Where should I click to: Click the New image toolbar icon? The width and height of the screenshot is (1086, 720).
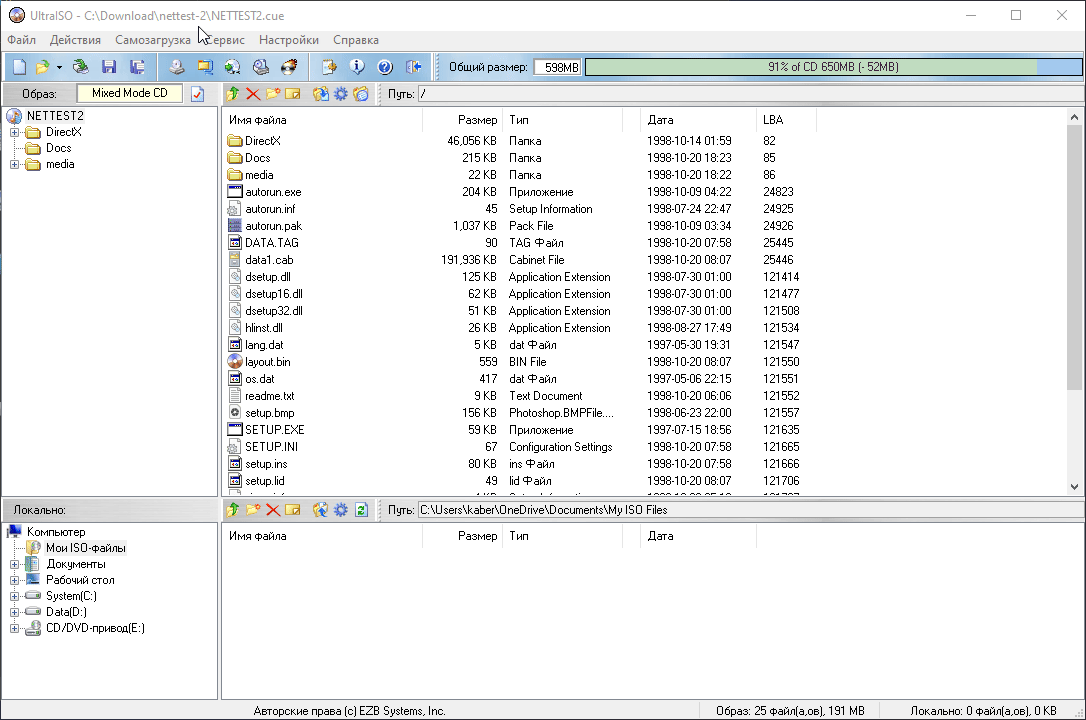point(19,67)
